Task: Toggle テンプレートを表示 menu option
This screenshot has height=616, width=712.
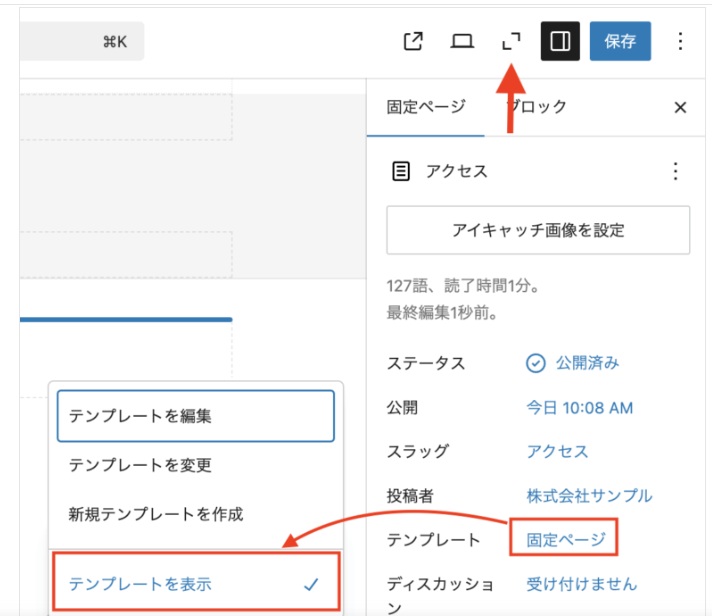Action: pyautogui.click(x=196, y=583)
